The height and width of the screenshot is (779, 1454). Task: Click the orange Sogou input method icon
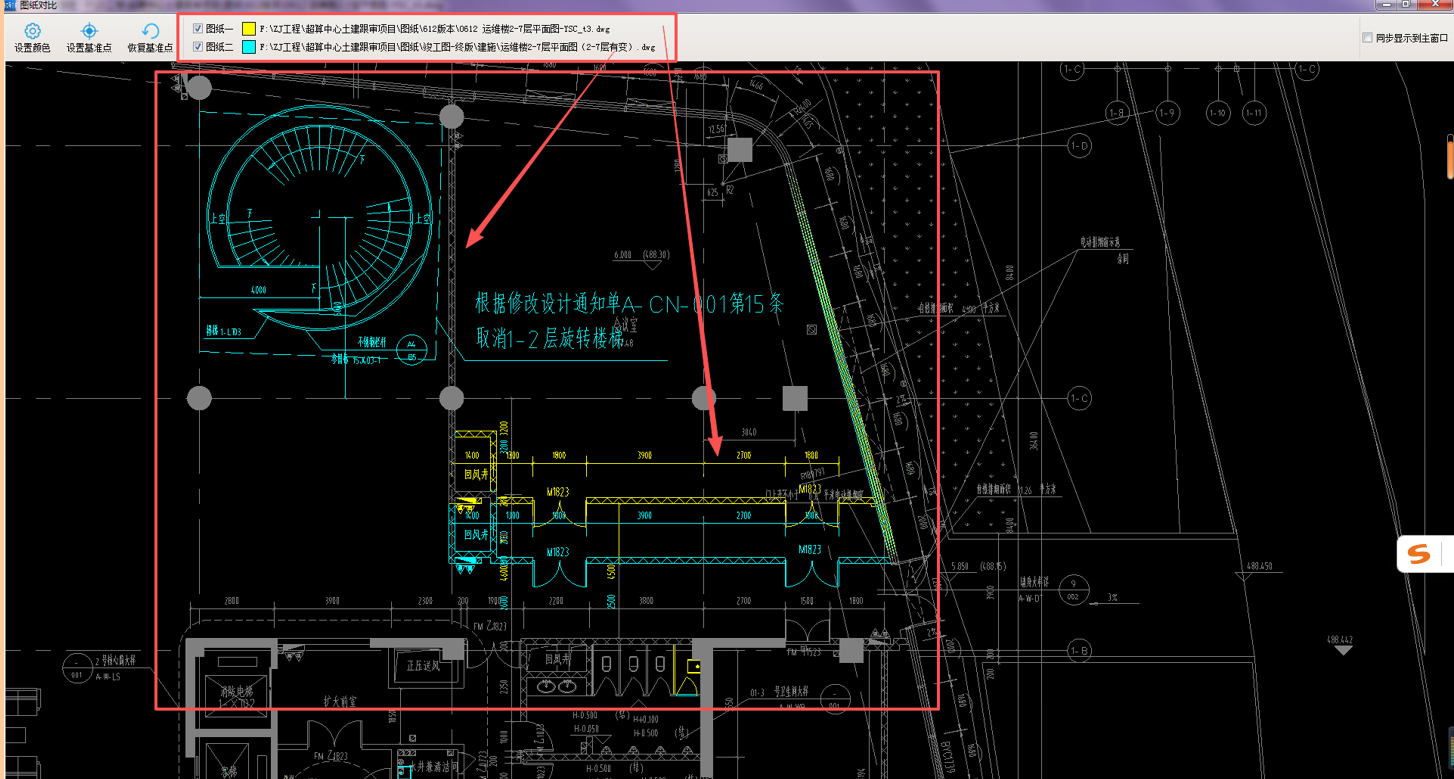[x=1418, y=554]
